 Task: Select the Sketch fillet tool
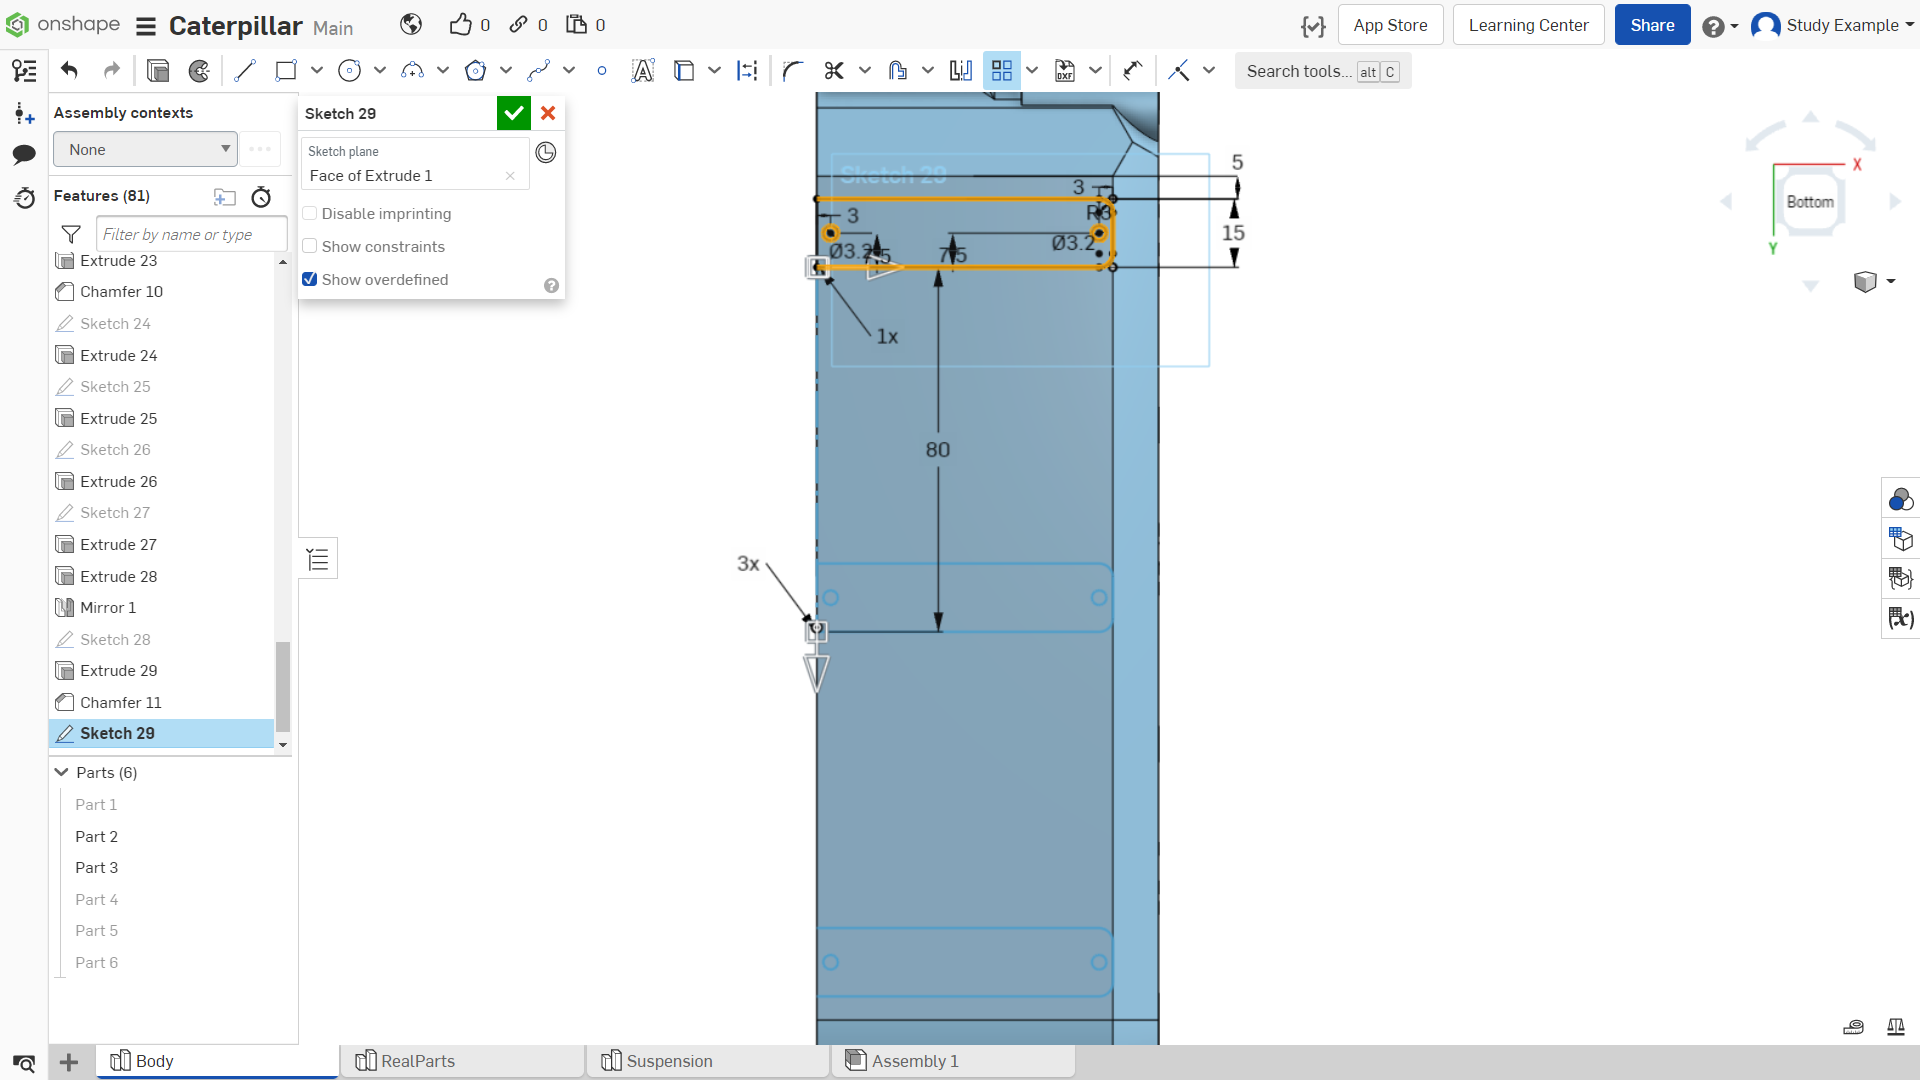[793, 71]
